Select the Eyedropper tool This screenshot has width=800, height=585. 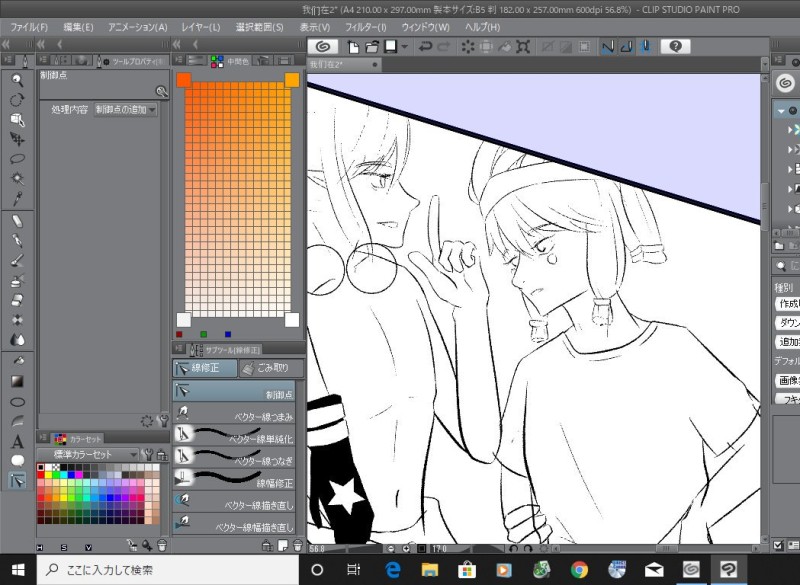coord(17,198)
